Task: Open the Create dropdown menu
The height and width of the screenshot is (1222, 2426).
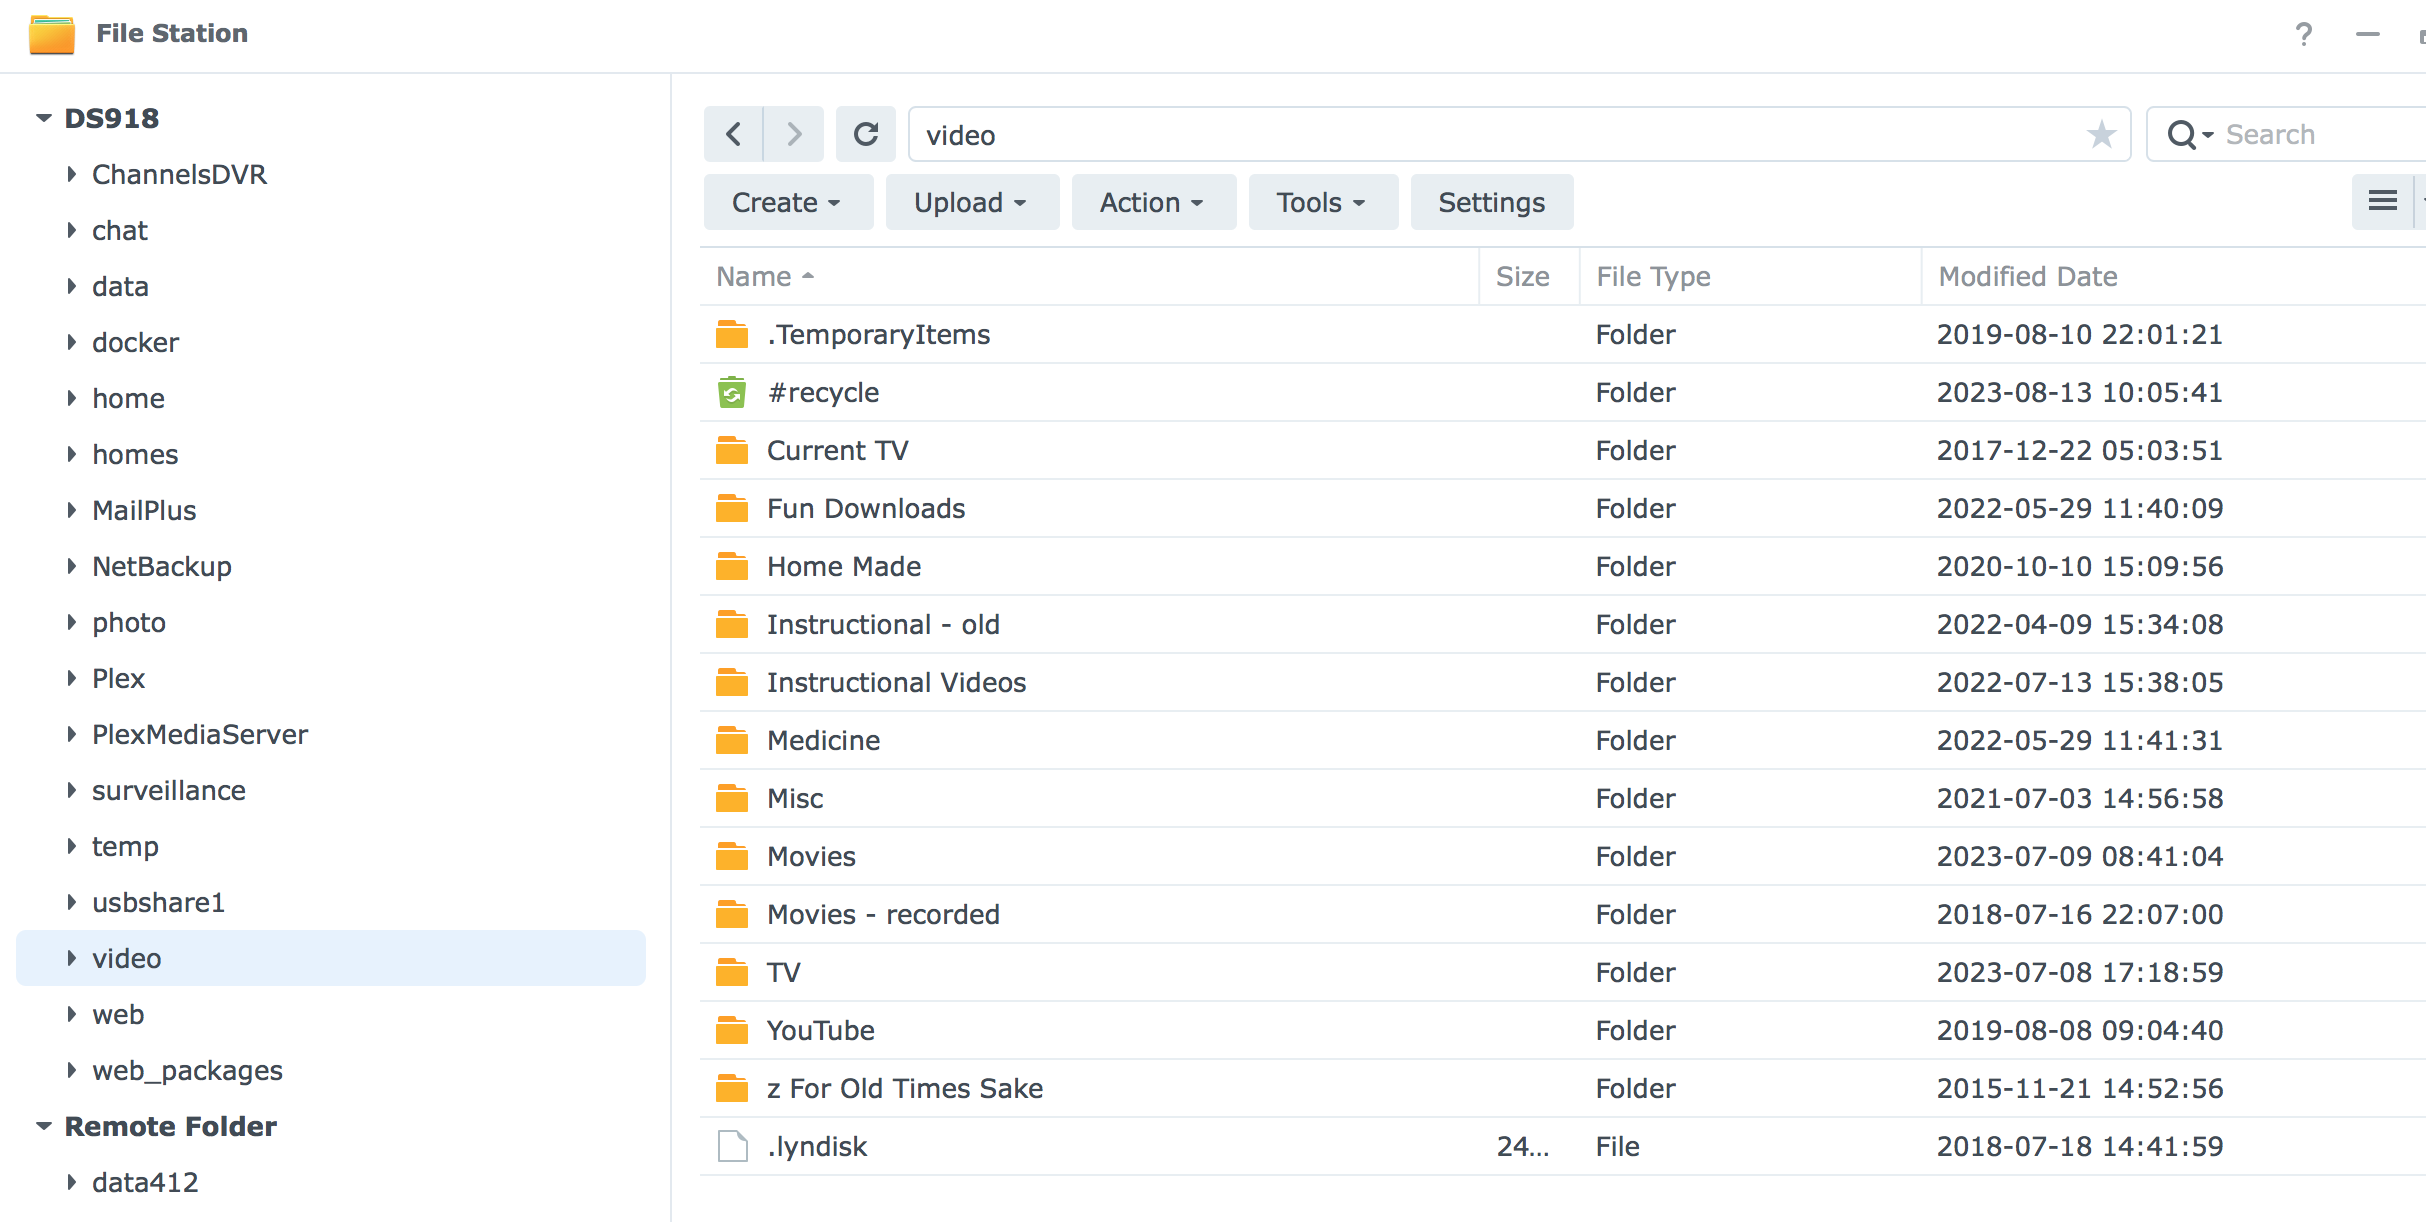Action: click(787, 202)
